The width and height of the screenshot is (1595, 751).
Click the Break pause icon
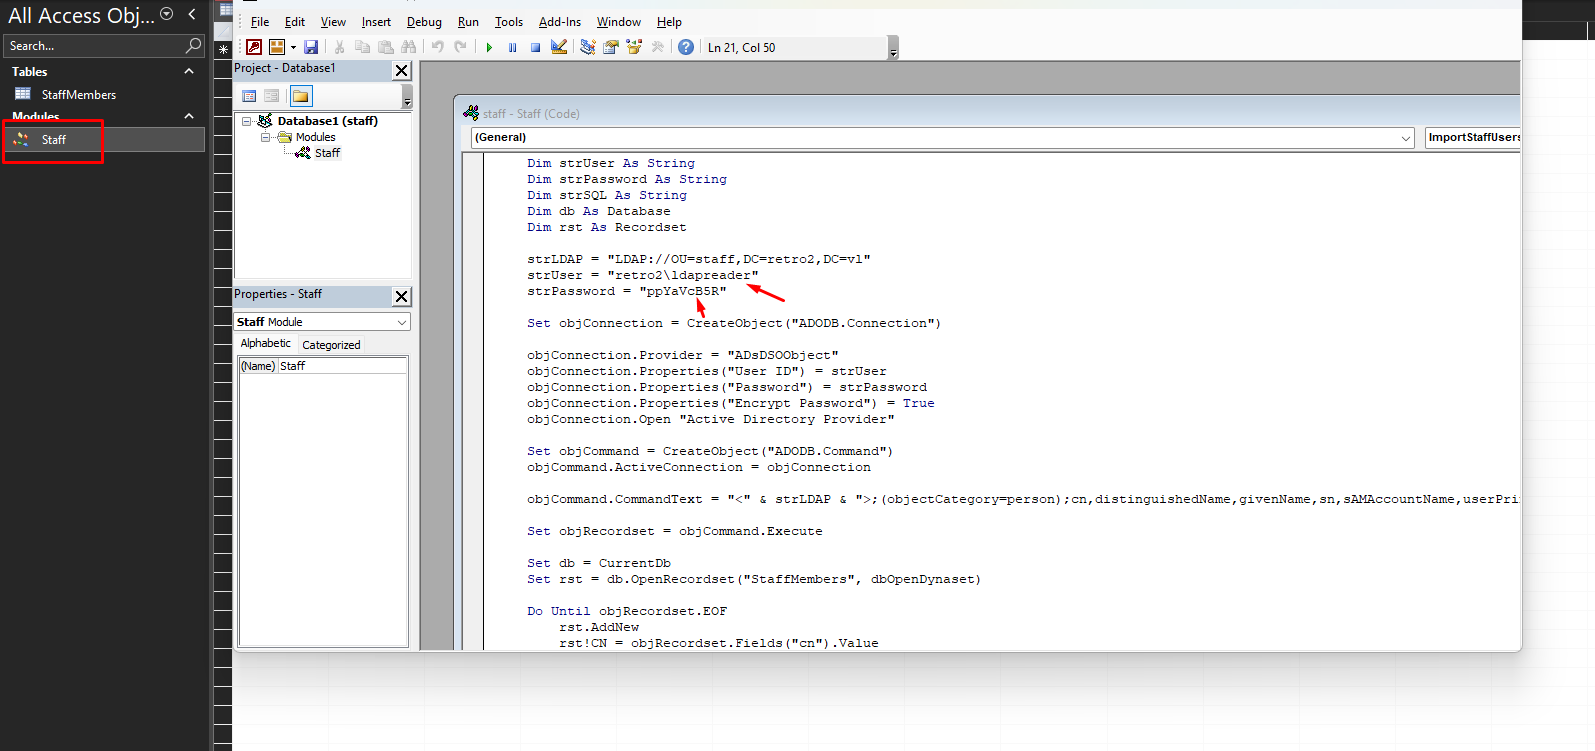click(512, 47)
